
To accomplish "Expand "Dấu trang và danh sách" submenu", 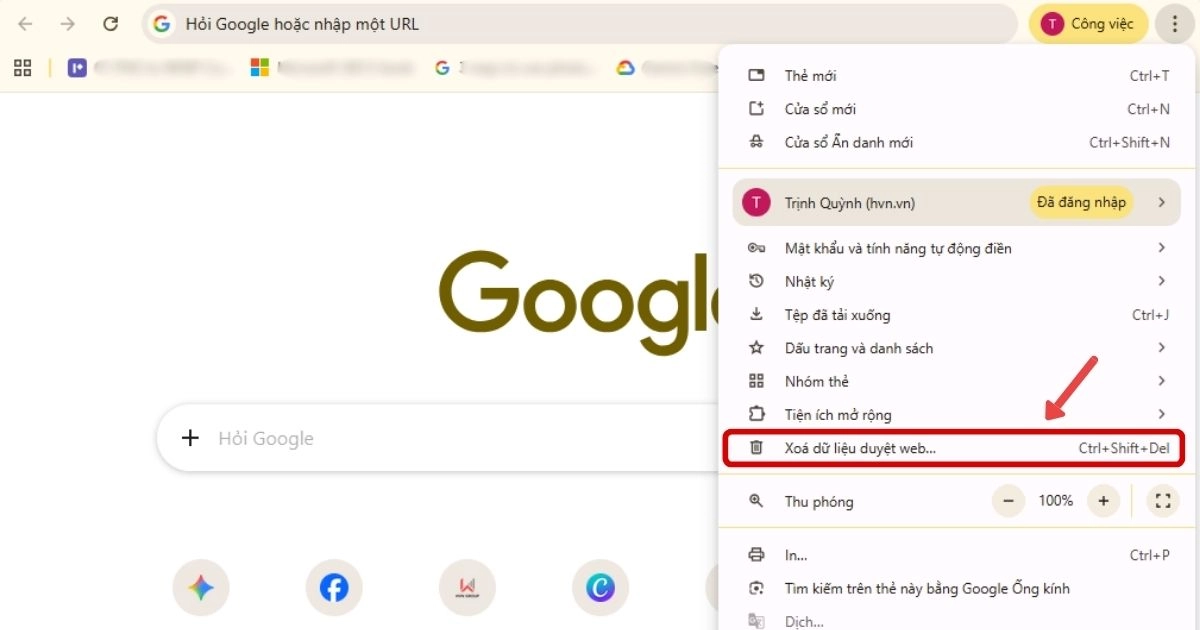I will coord(958,348).
